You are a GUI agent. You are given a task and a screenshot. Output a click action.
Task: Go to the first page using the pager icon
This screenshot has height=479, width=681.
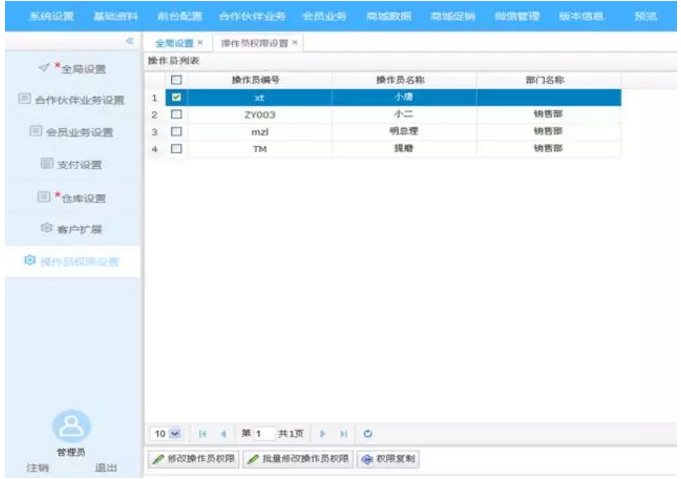click(x=202, y=434)
